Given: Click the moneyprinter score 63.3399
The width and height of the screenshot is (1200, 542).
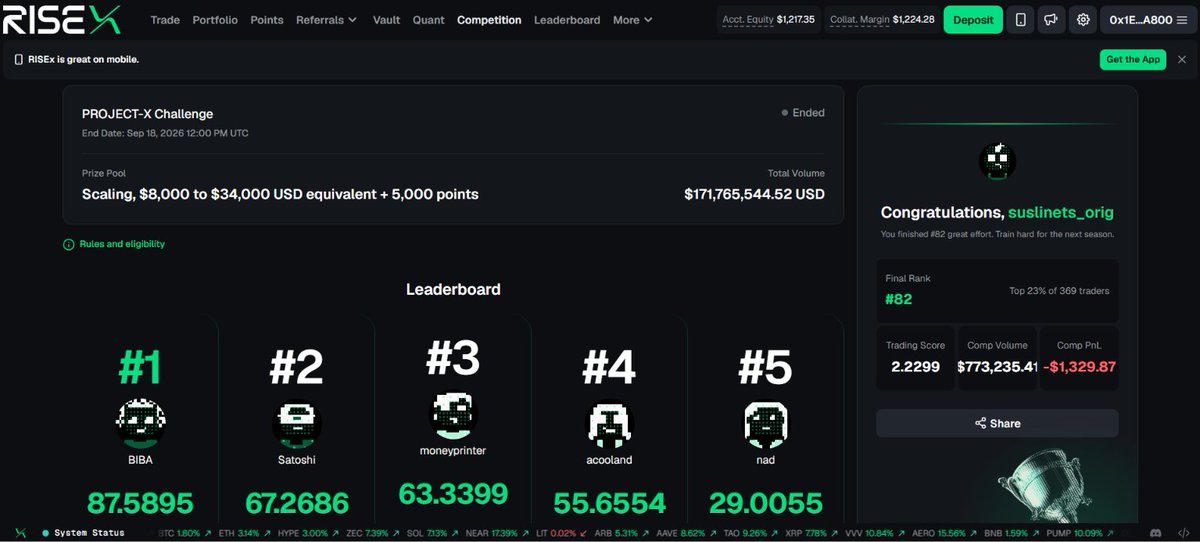Looking at the screenshot, I should [x=453, y=494].
